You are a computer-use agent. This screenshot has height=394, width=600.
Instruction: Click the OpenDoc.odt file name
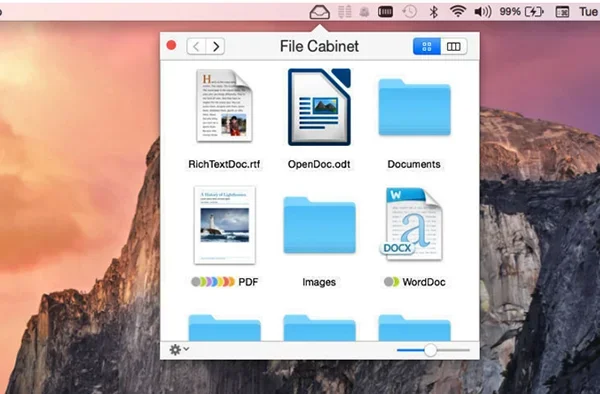point(319,164)
